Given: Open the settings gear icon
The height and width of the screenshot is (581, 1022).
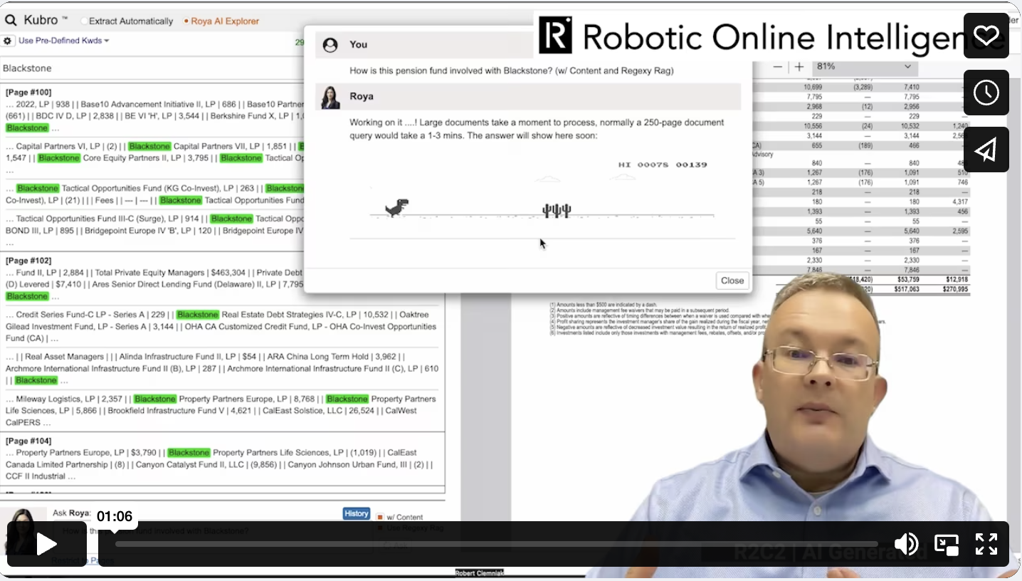Looking at the screenshot, I should pos(8,40).
